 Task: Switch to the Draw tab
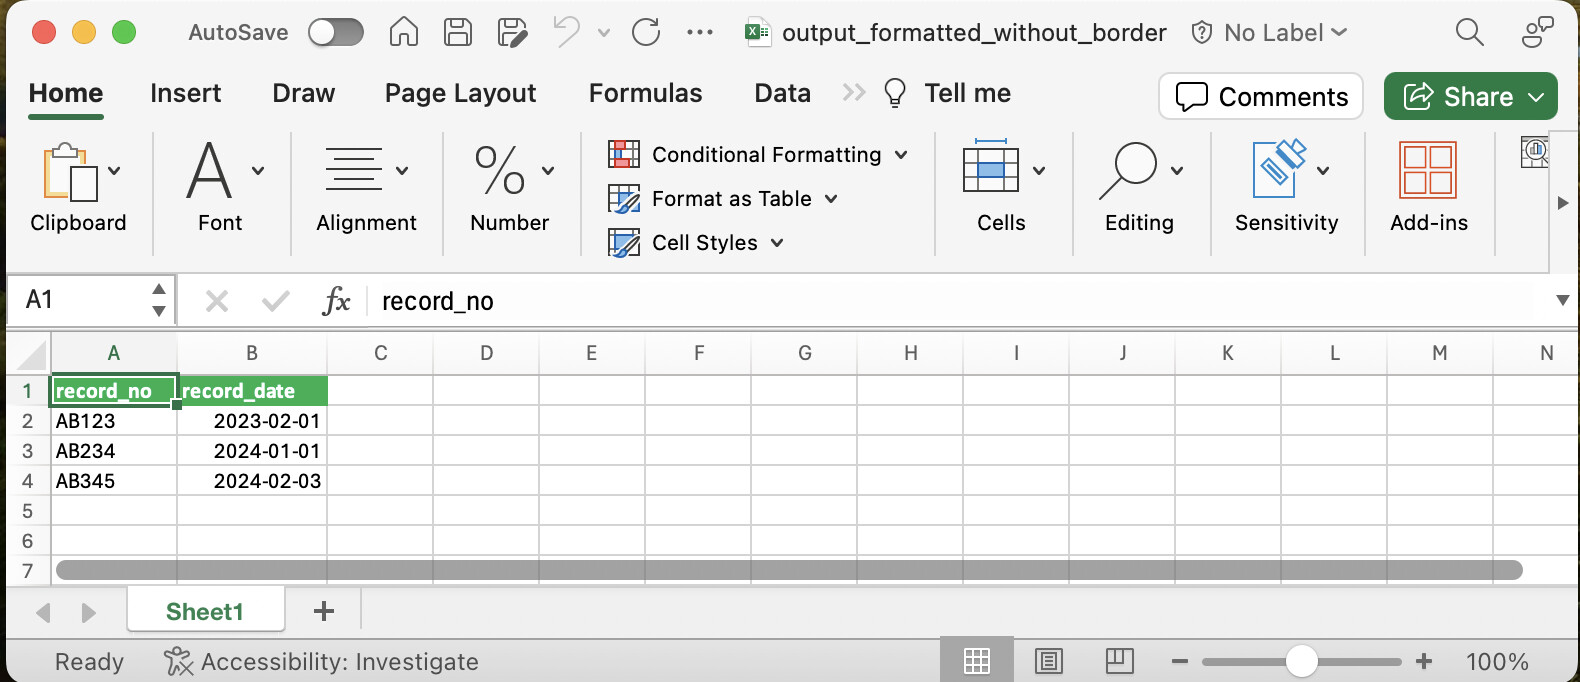[x=304, y=93]
